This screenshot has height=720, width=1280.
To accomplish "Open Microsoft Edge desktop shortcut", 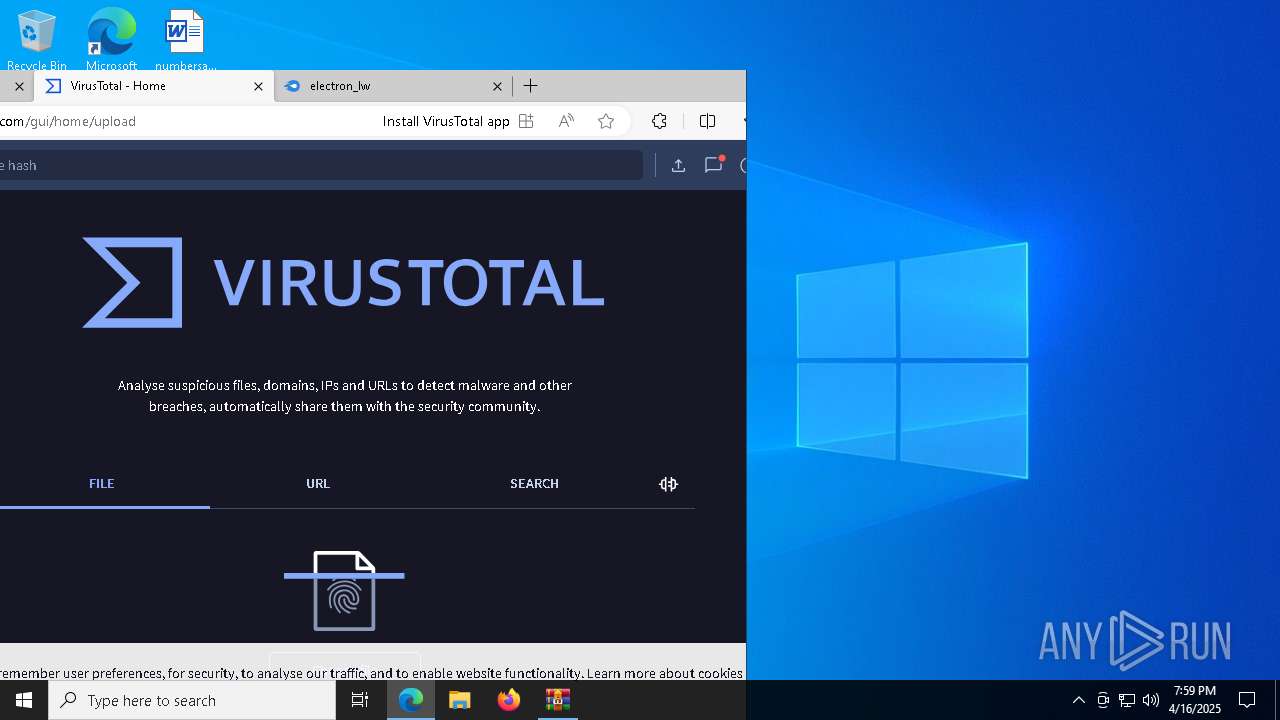I will coord(111,40).
